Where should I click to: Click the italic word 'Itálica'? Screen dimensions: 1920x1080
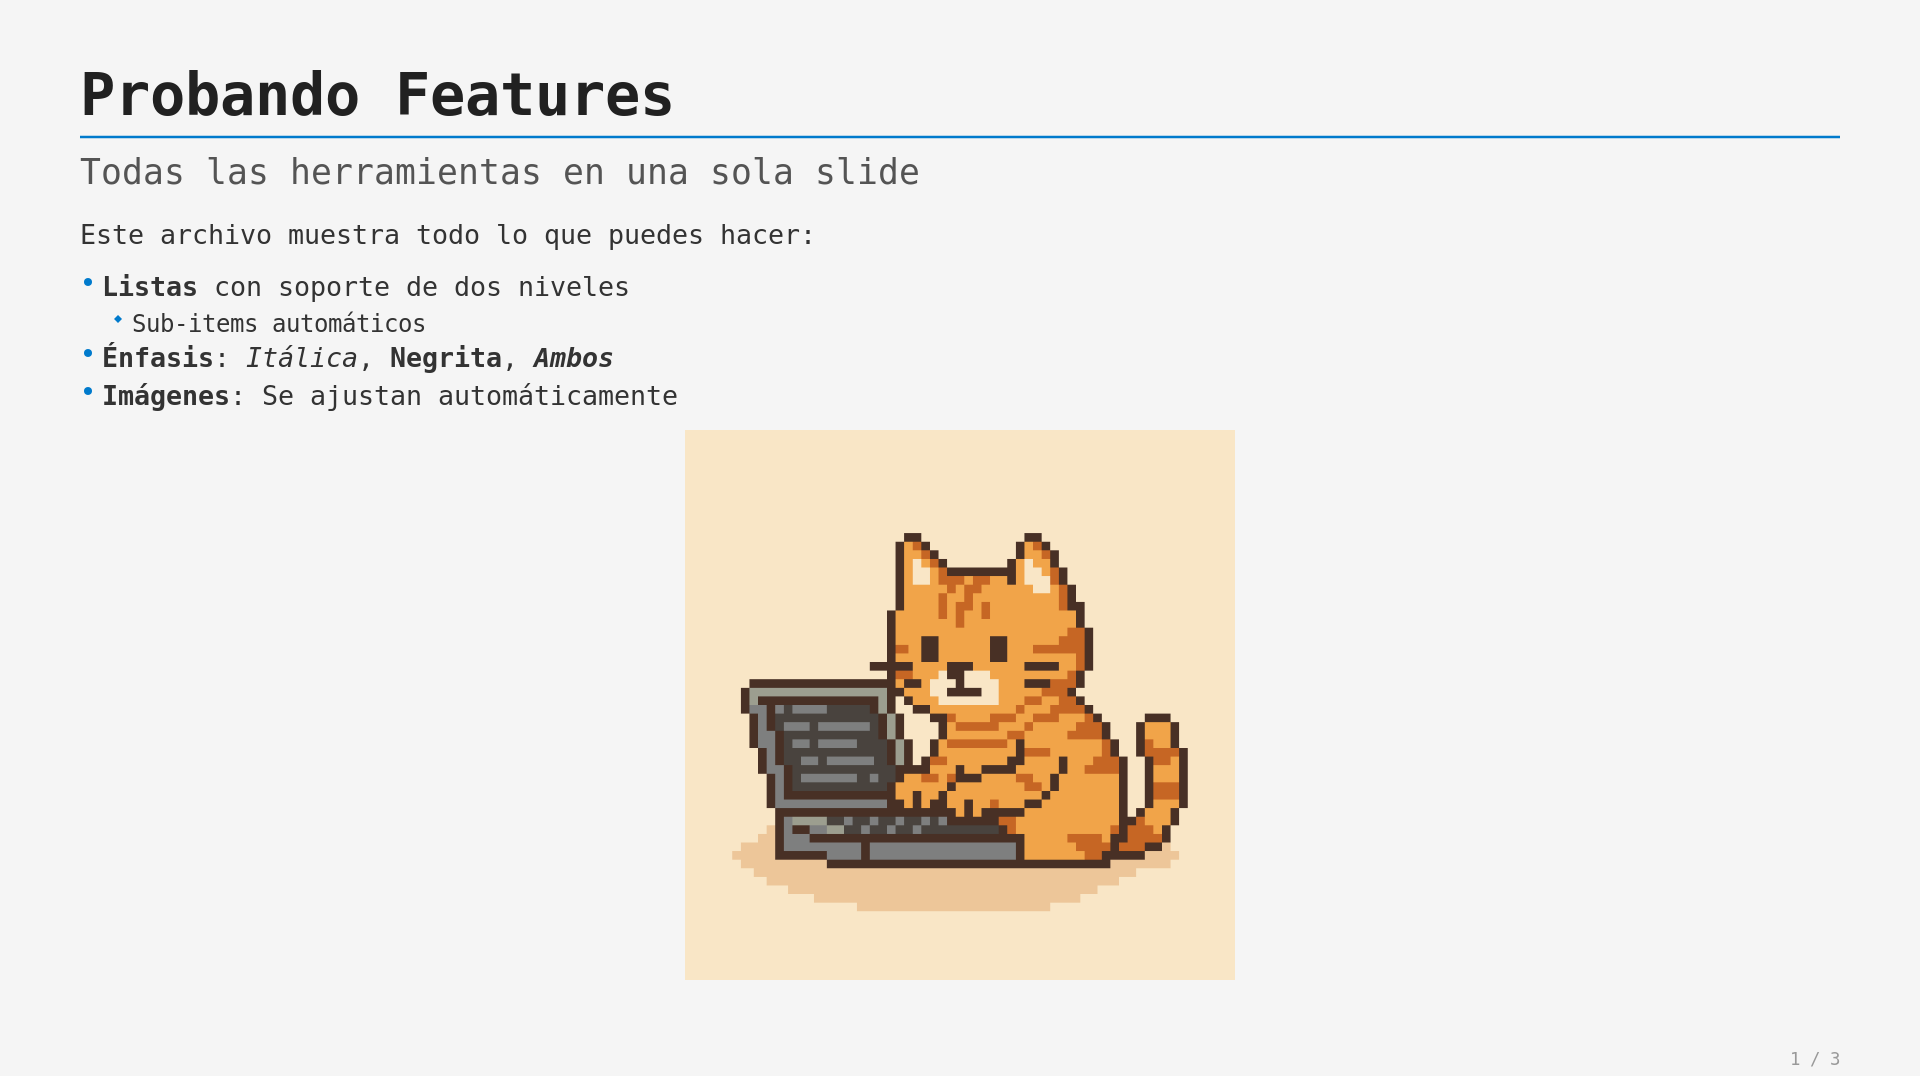tap(301, 358)
